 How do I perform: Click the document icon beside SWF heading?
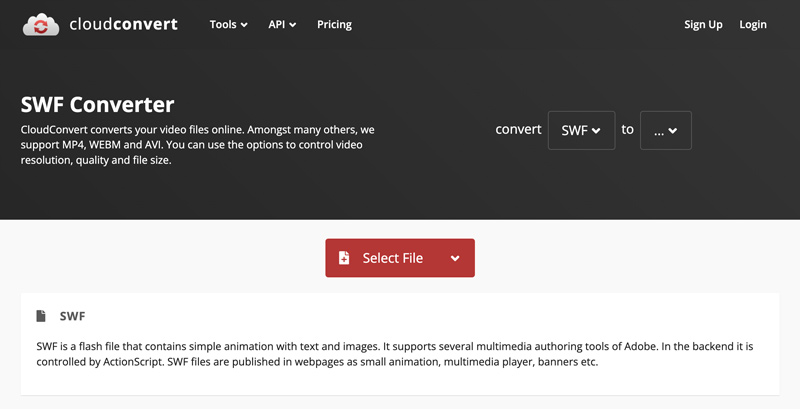coord(41,316)
